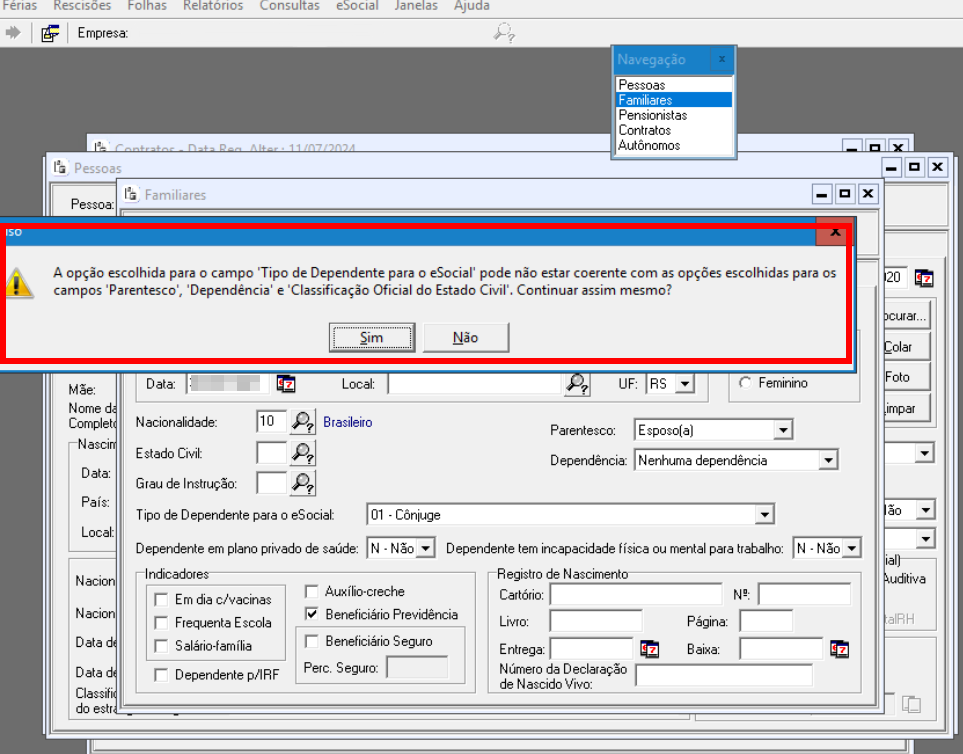This screenshot has height=754, width=963.
Task: Click the Entrega date calendar icon
Action: pos(649,650)
